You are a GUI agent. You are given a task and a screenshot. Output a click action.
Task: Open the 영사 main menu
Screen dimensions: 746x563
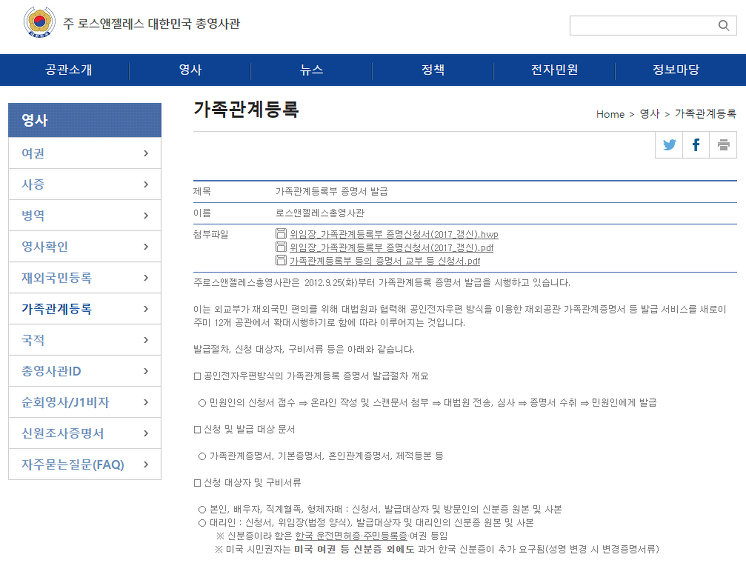pos(190,70)
